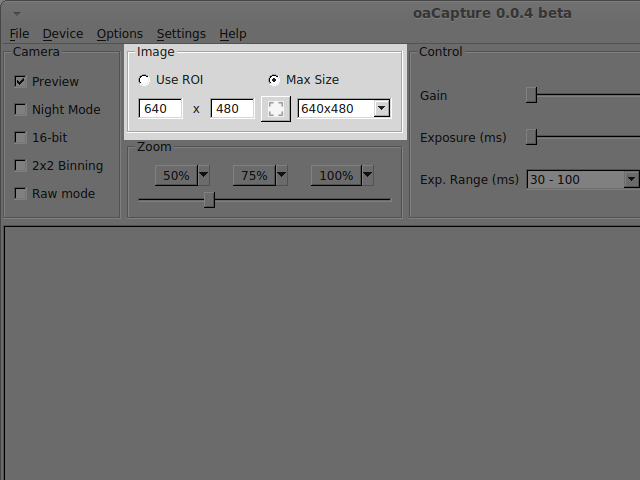The image size is (640, 480).
Task: Choose the Max Size radio option
Action: click(x=274, y=80)
